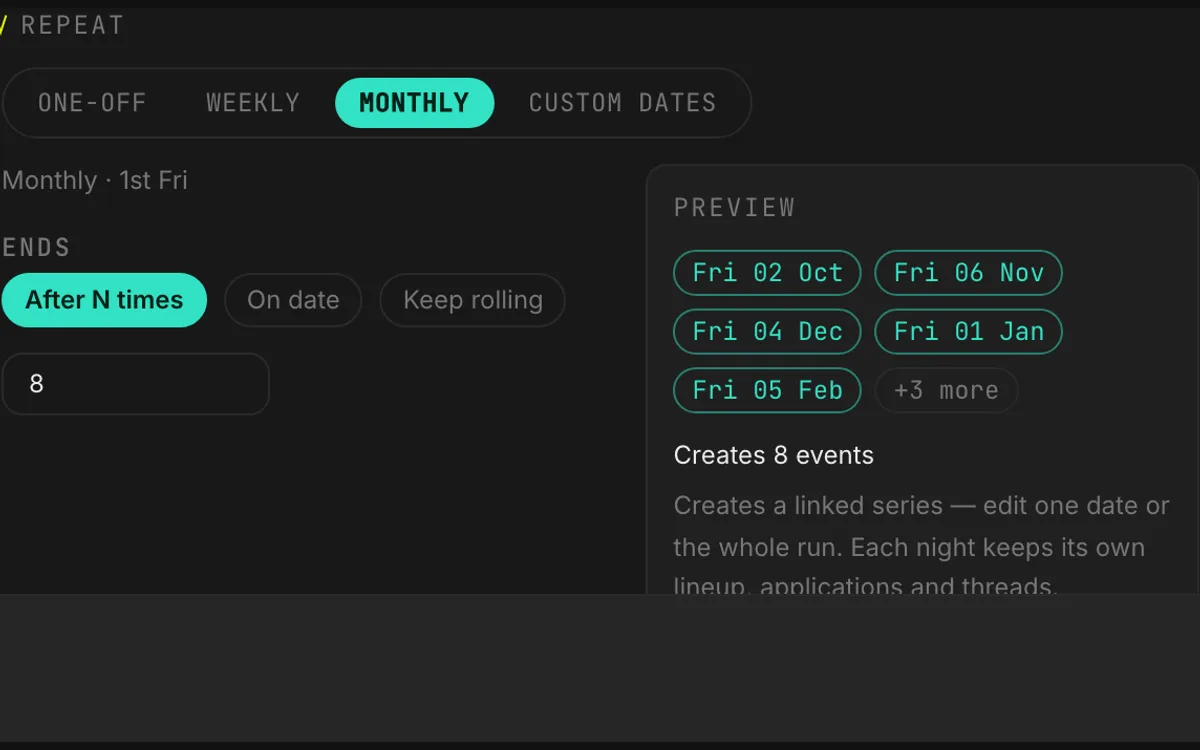Expand the +3 more dates chip
The width and height of the screenshot is (1200, 750).
pos(946,391)
